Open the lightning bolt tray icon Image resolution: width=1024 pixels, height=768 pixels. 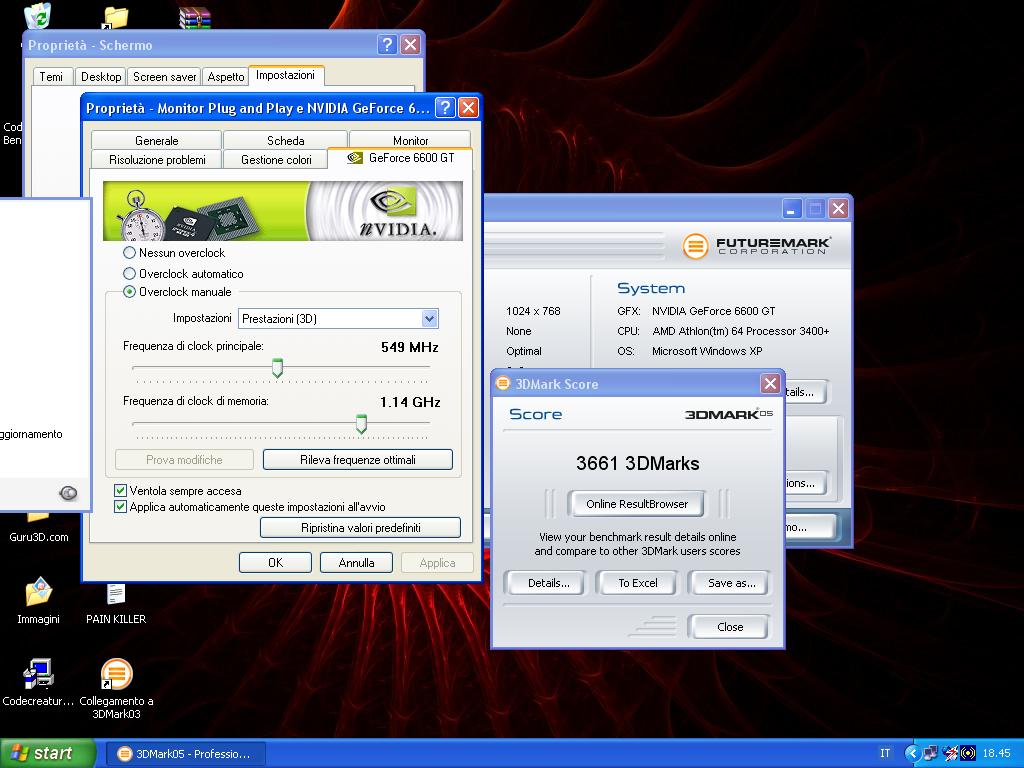pos(950,753)
